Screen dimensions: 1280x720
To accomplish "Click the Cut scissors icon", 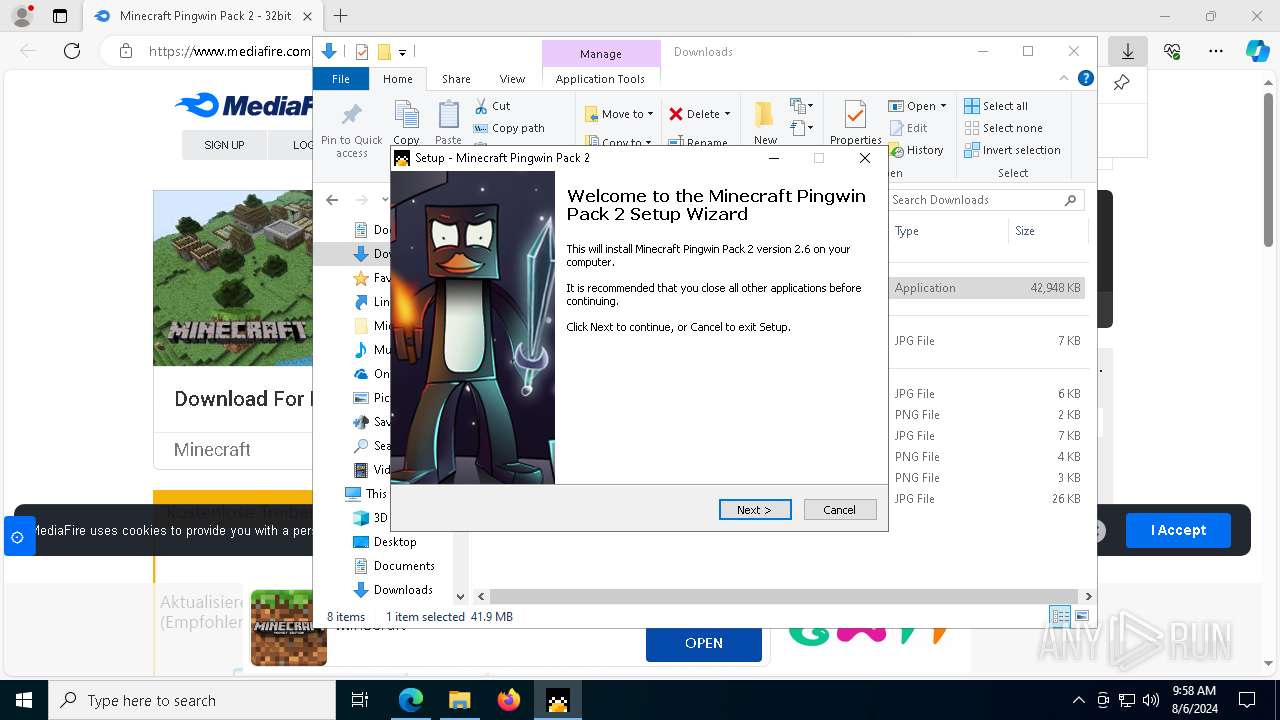I will point(482,106).
